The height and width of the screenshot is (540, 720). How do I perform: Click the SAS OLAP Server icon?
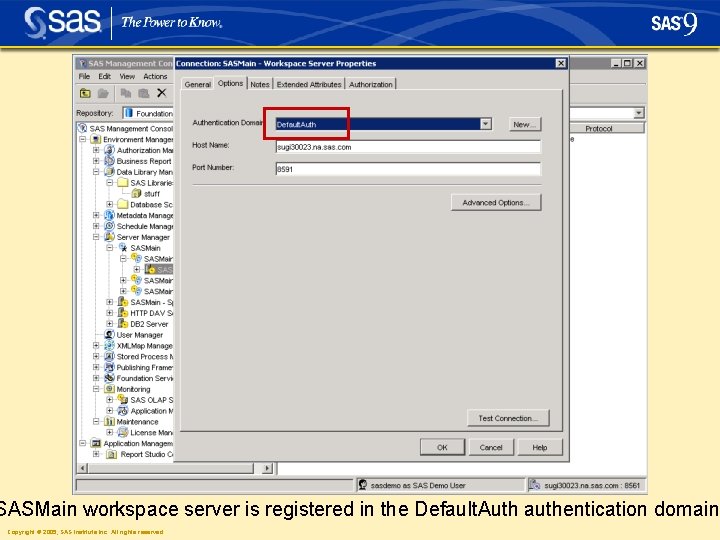click(123, 399)
